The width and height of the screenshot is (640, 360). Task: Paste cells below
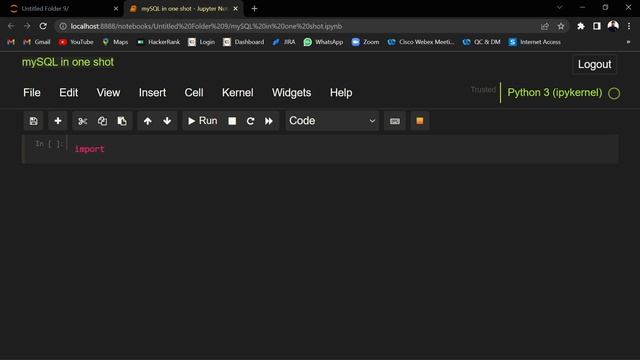coord(122,121)
